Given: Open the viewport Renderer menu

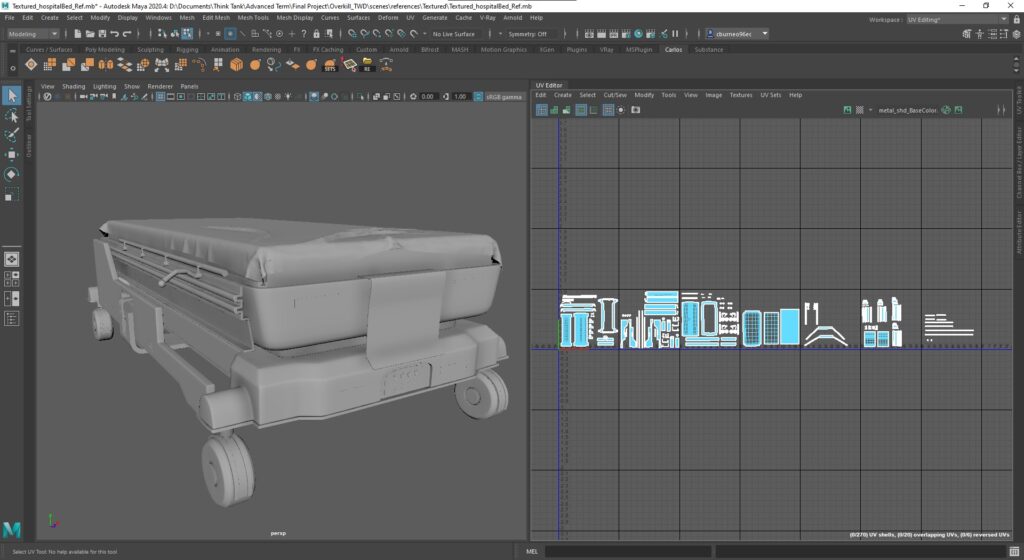Looking at the screenshot, I should (160, 86).
